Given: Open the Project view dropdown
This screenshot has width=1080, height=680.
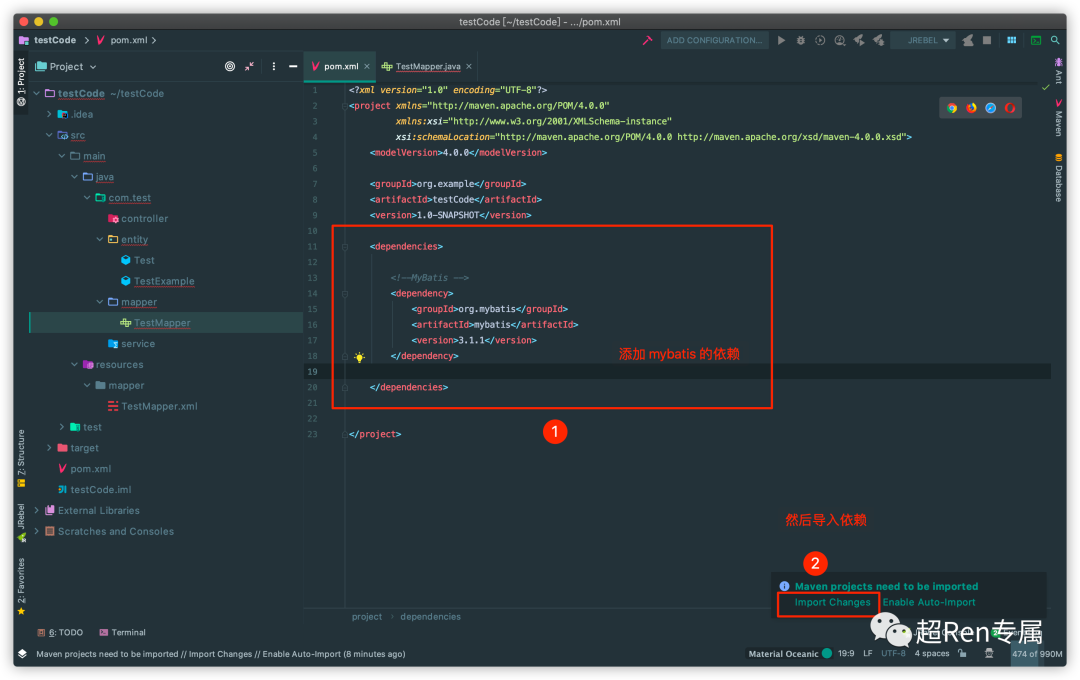Looking at the screenshot, I should pos(66,67).
